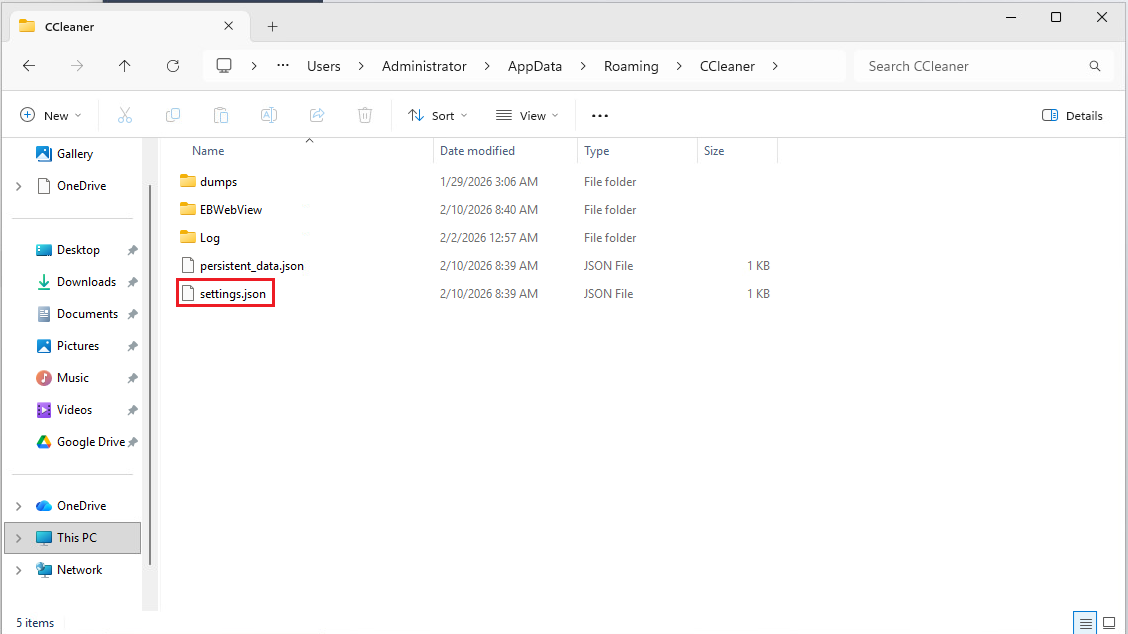Viewport: 1128px width, 634px height.
Task: Add a new tab with plus button
Action: point(272,27)
